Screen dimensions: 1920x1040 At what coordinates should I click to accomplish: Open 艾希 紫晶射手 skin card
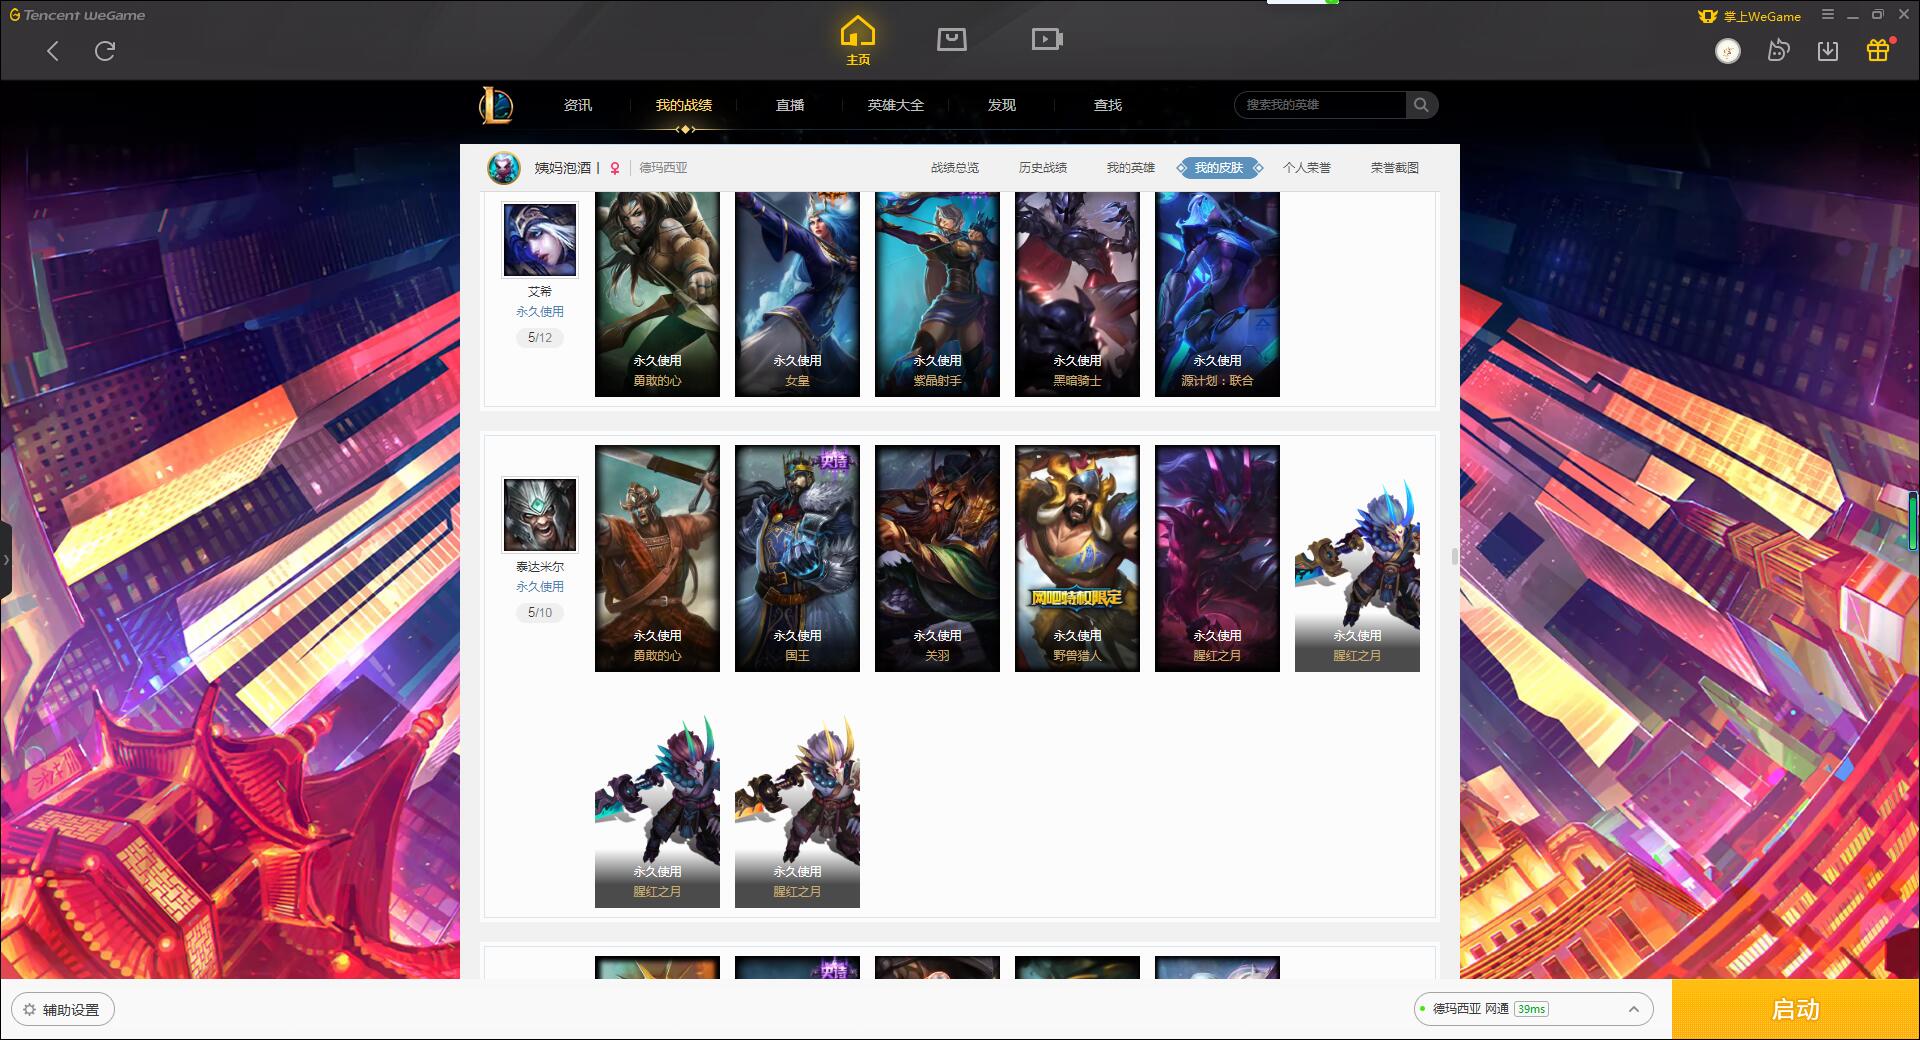coord(937,294)
